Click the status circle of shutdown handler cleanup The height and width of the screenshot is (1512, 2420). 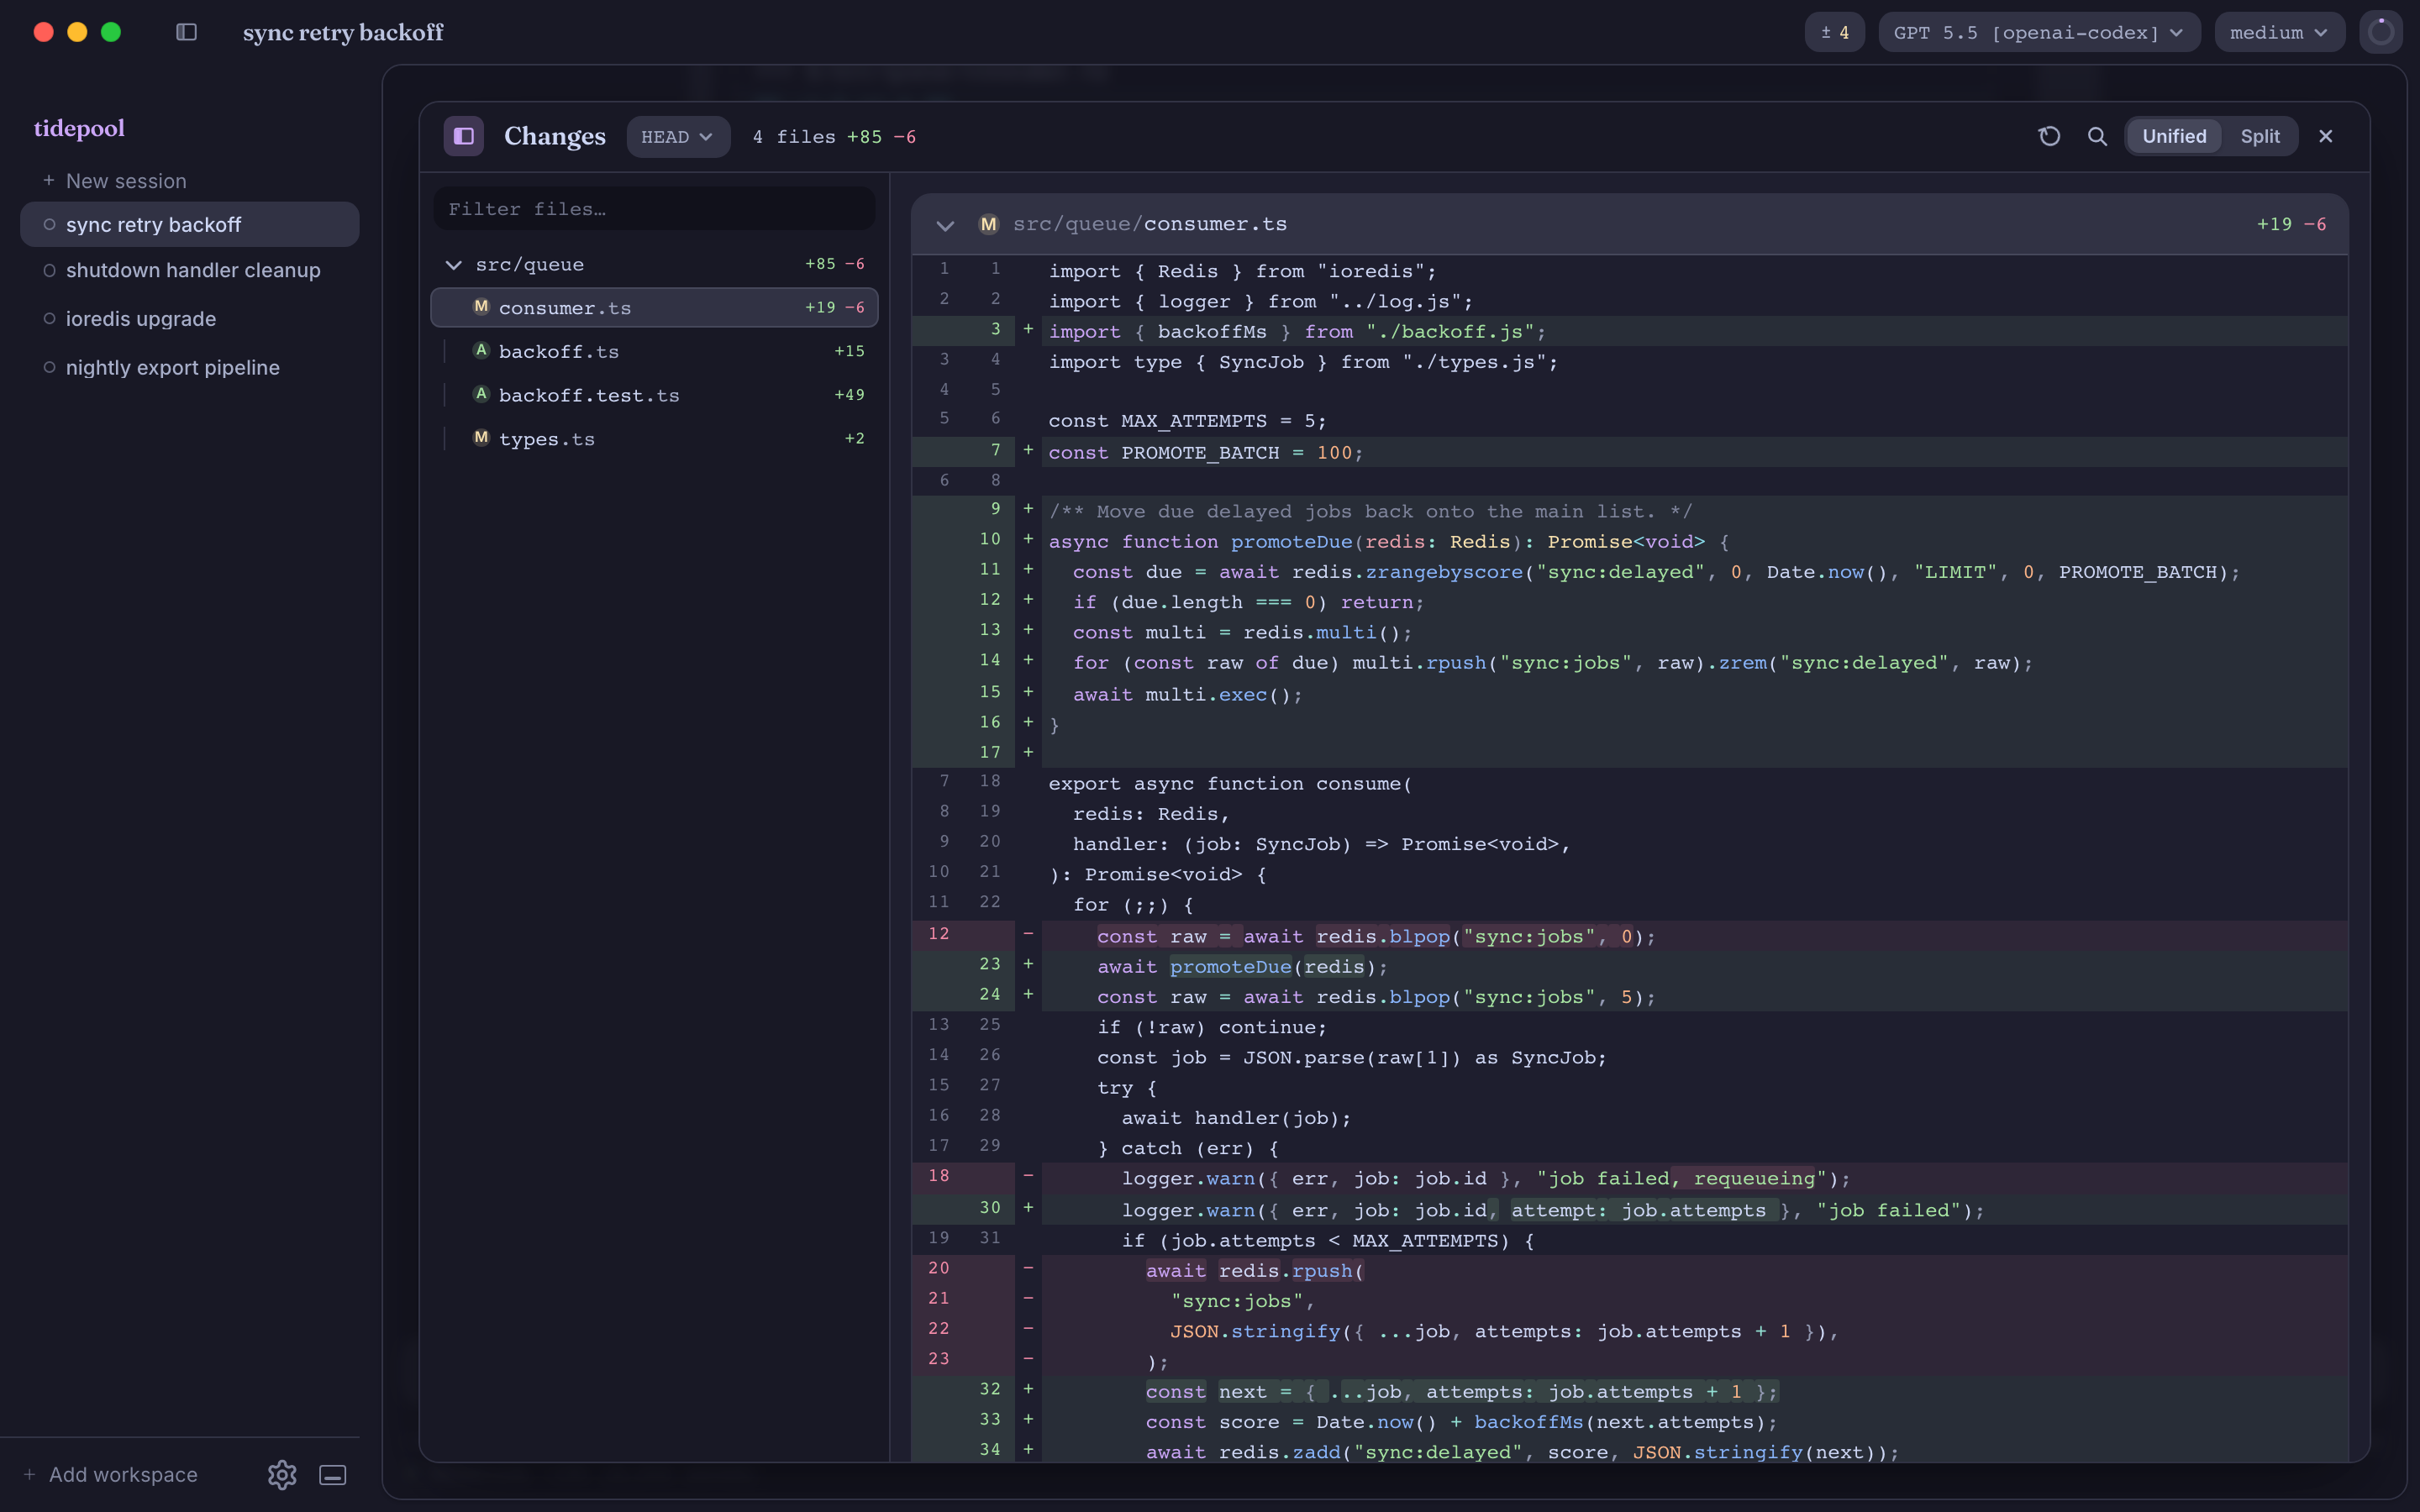click(49, 270)
